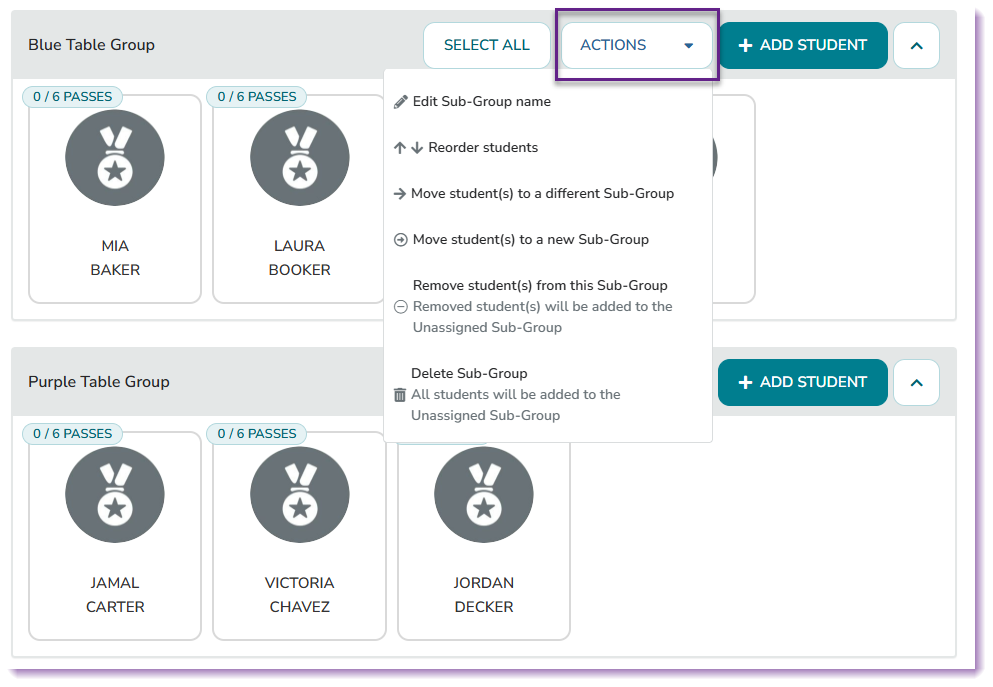Image resolution: width=993 pixels, height=687 pixels.
Task: Click the All students will be added note
Action: 515,405
